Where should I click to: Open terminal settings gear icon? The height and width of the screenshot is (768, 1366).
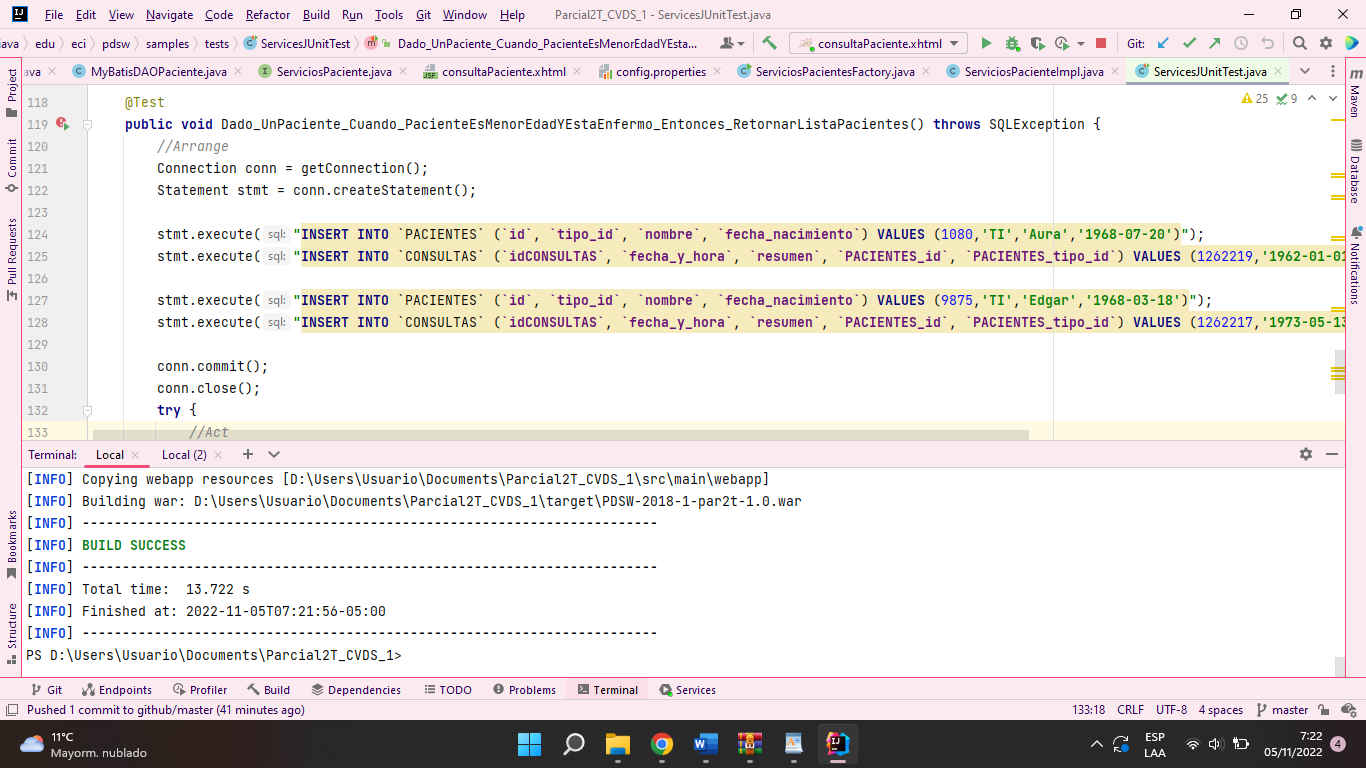click(1306, 454)
